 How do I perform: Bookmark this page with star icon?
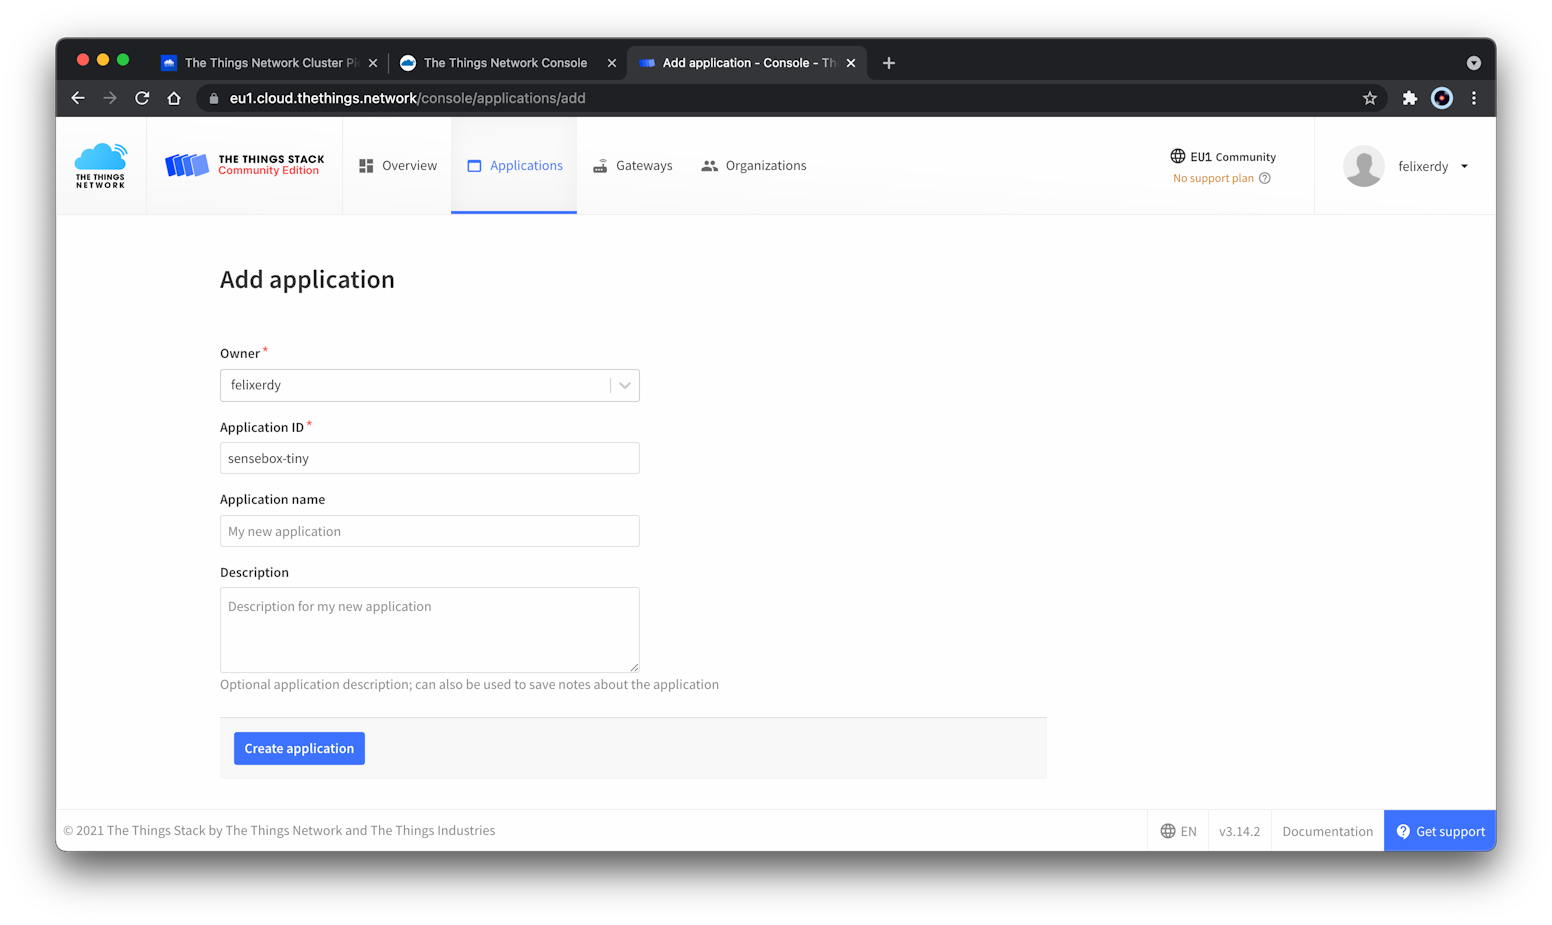pos(1370,98)
